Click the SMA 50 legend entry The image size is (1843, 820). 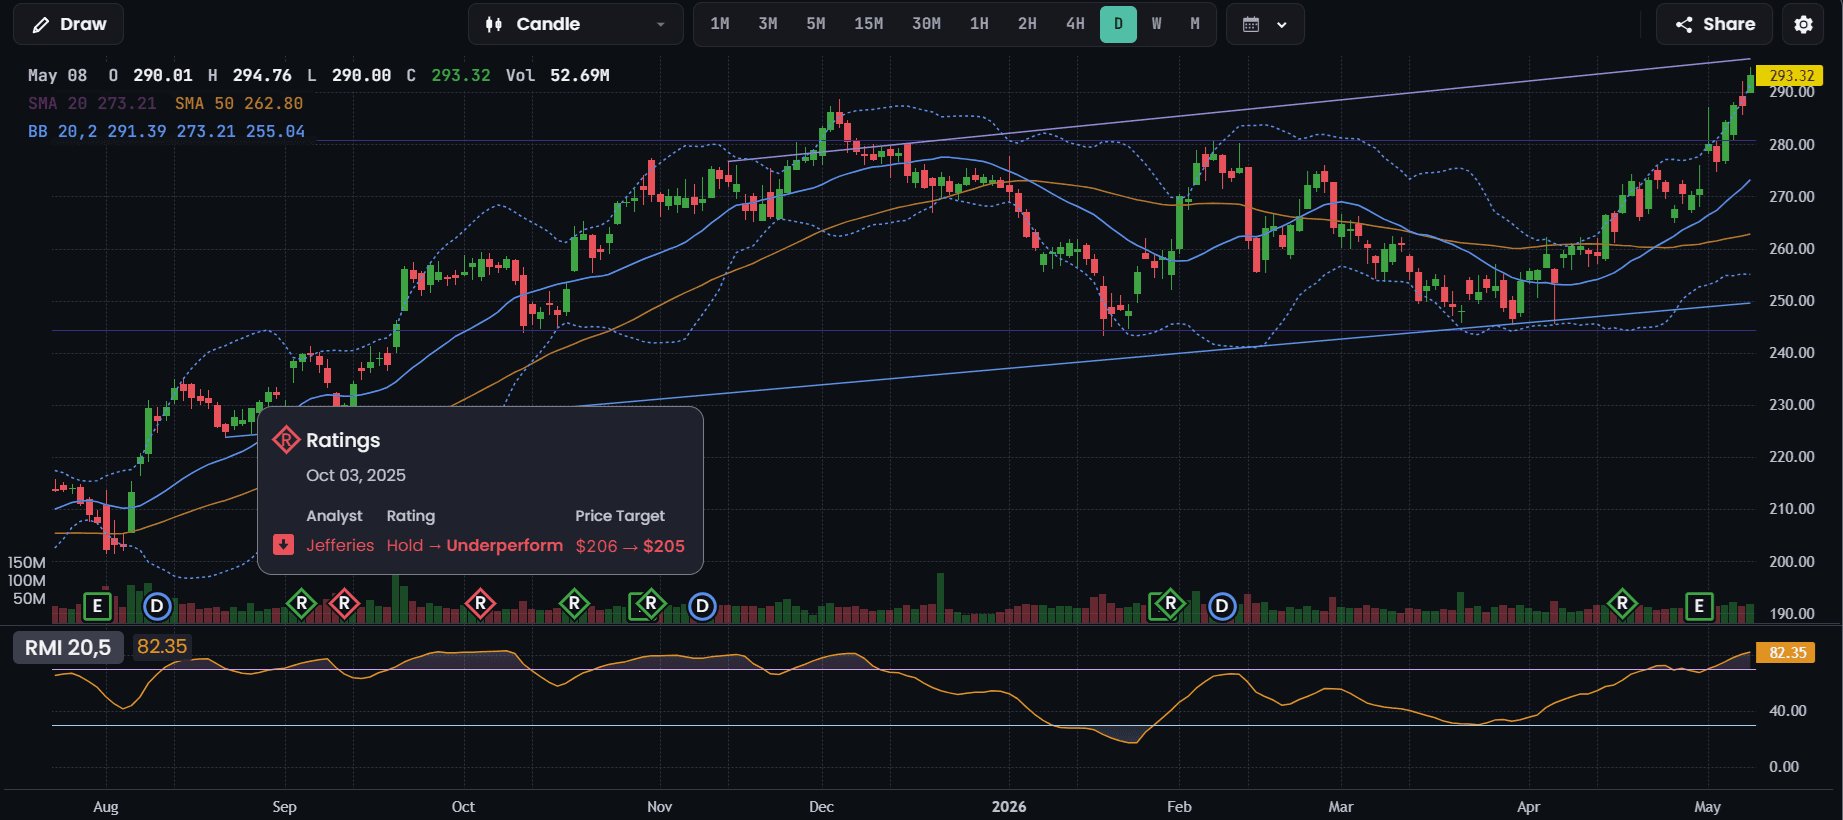coord(239,103)
